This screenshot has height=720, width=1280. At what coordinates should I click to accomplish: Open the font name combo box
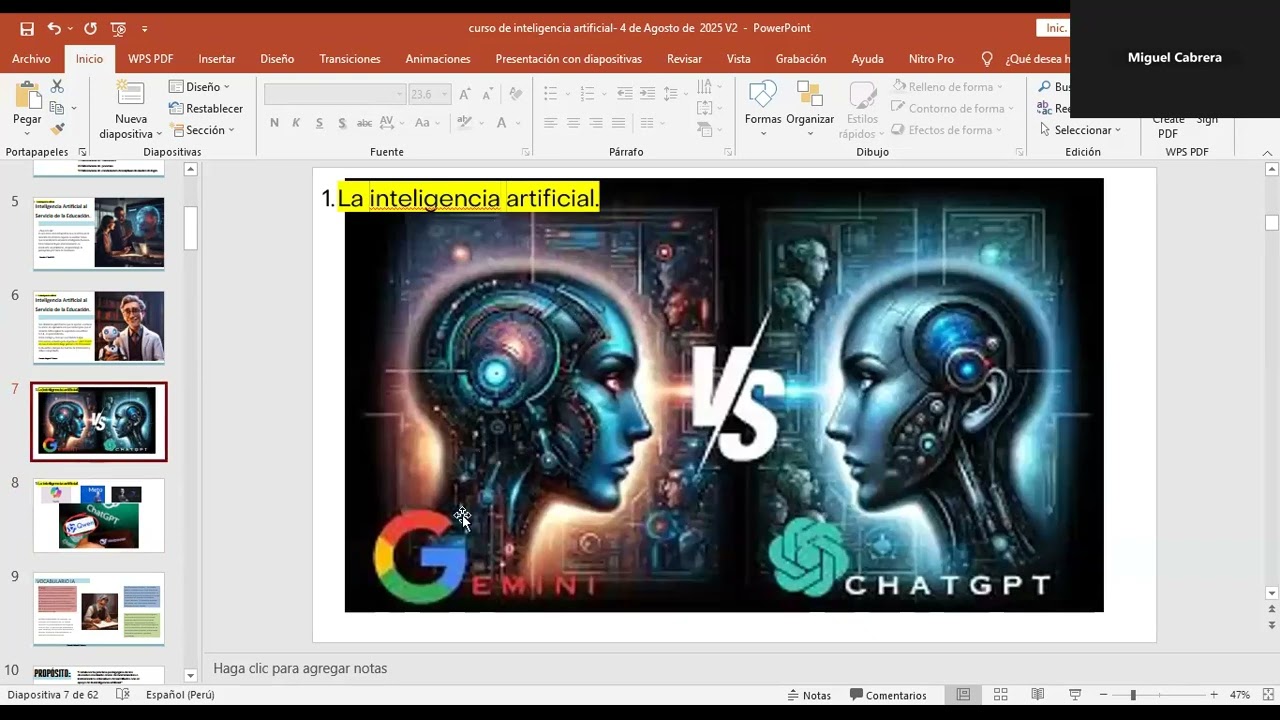[x=335, y=94]
